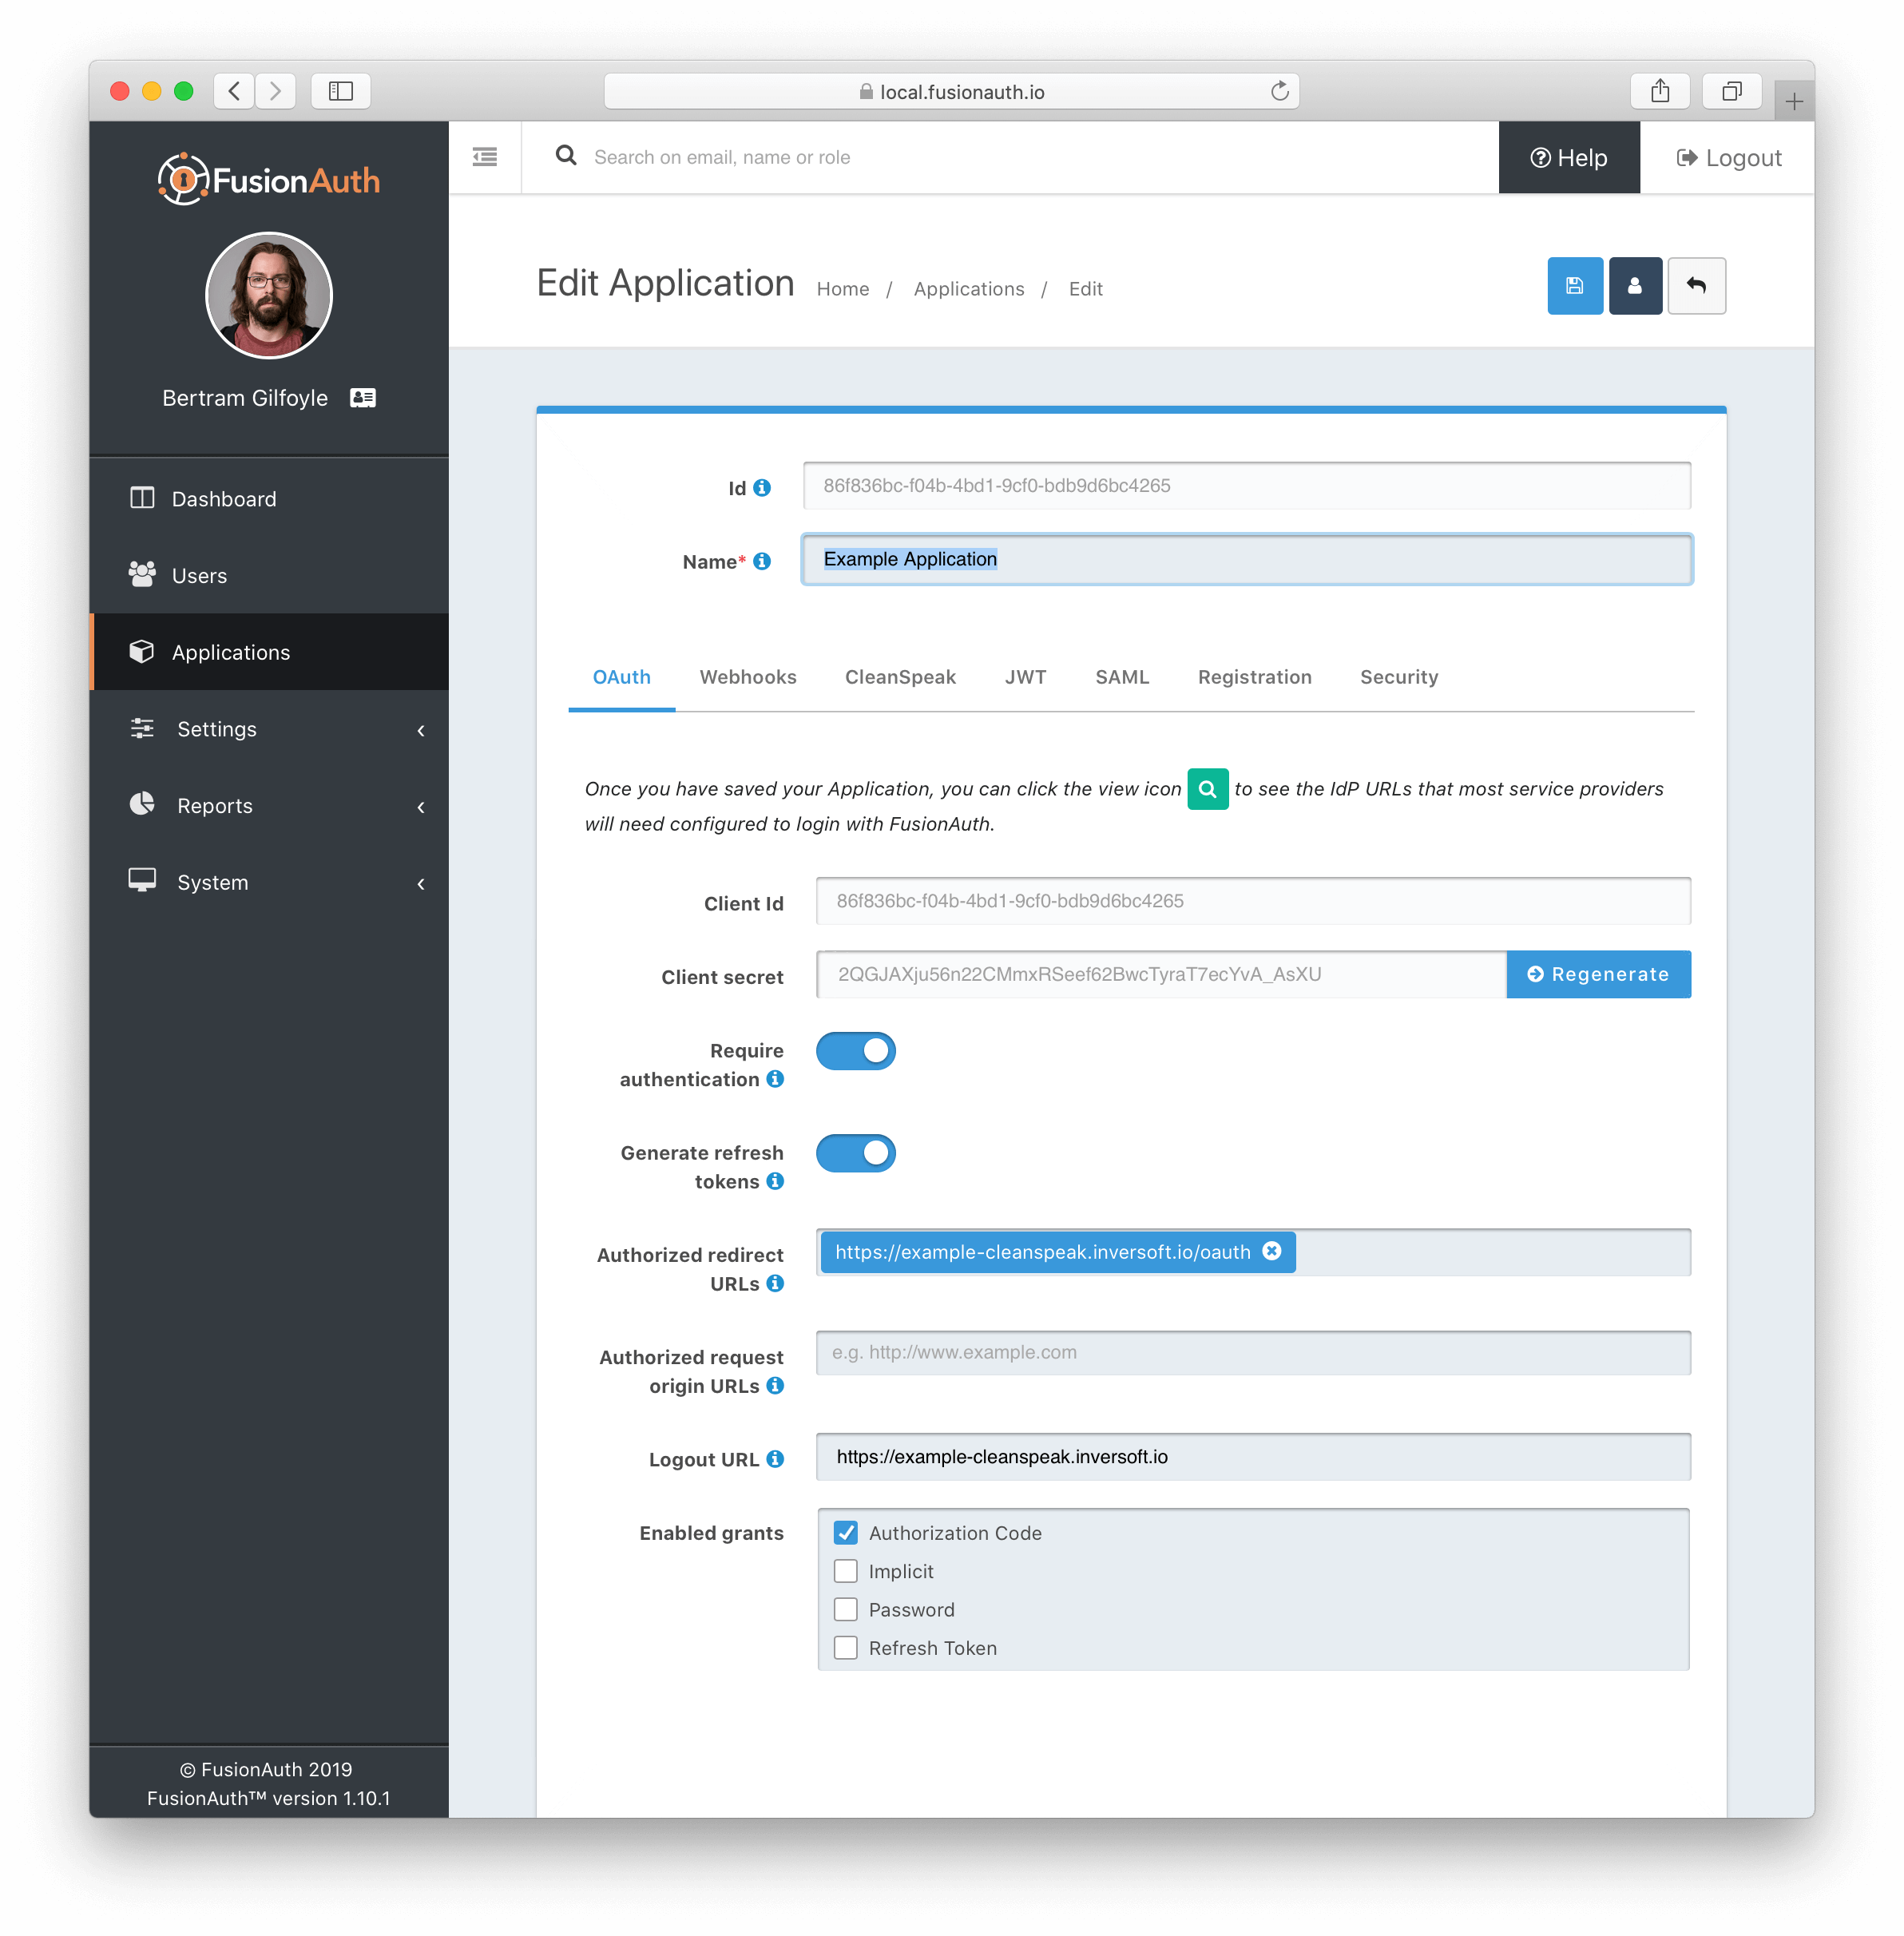Expand the Reports menu chevron
This screenshot has width=1904, height=1936.
[421, 807]
